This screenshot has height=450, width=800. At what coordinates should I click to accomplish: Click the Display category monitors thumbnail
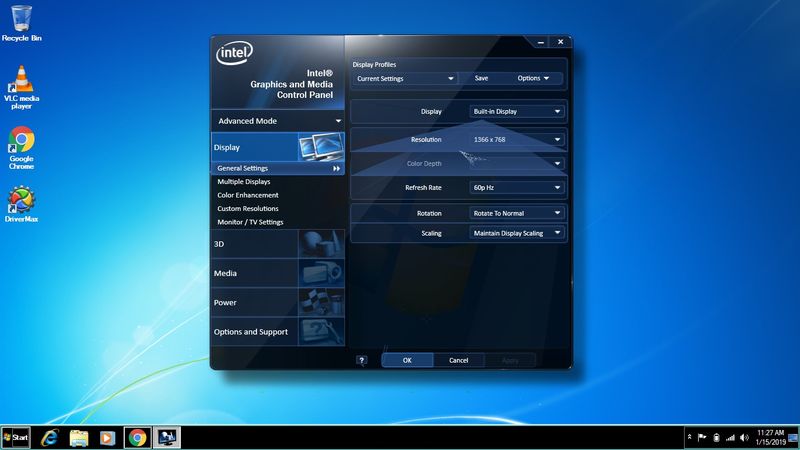pyautogui.click(x=321, y=147)
